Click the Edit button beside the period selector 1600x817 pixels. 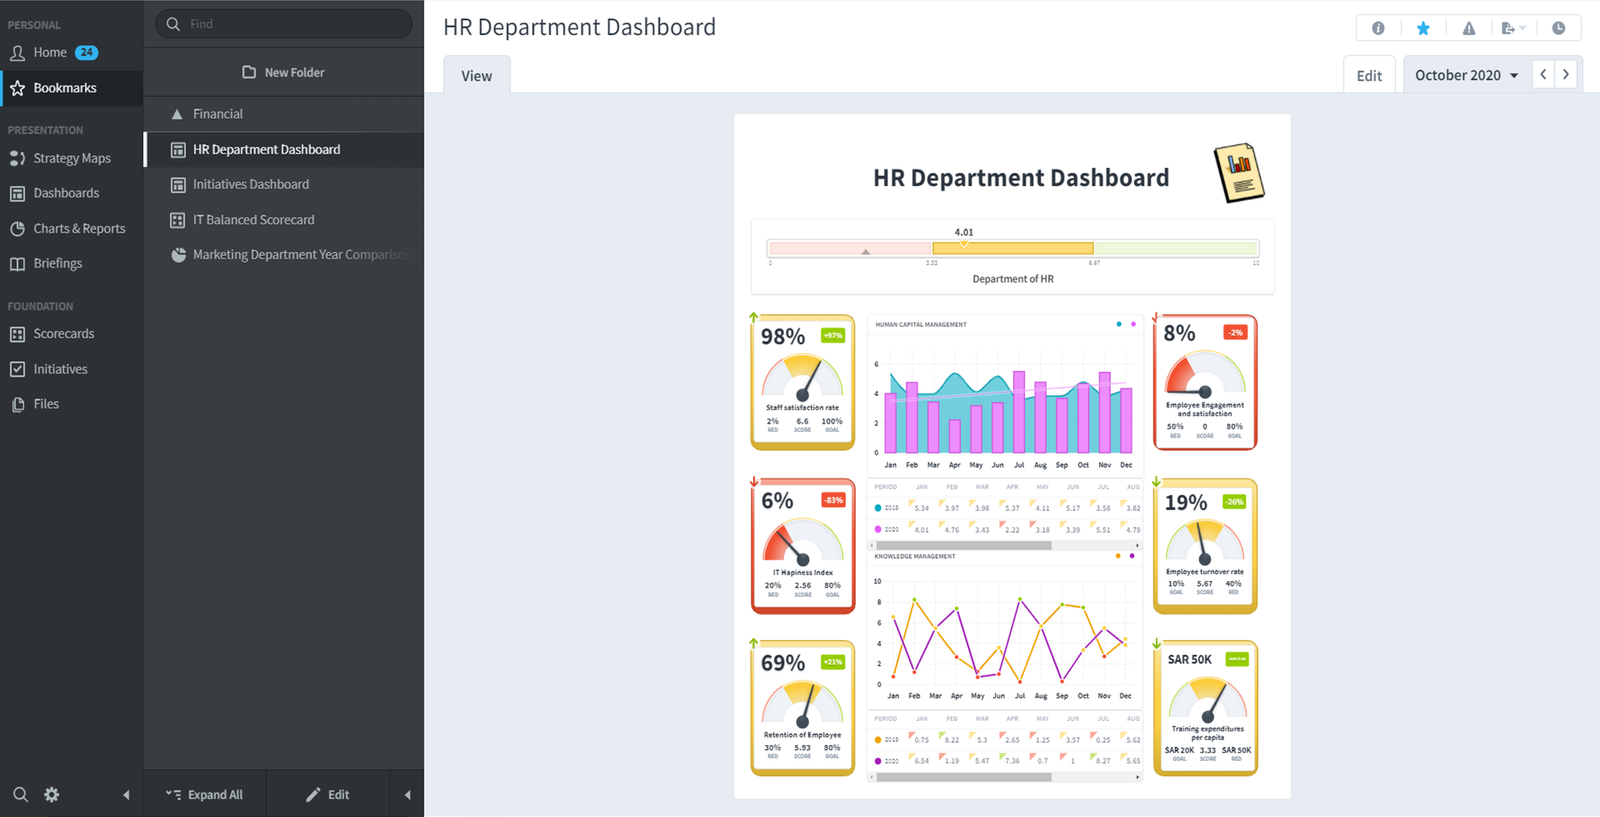point(1369,75)
